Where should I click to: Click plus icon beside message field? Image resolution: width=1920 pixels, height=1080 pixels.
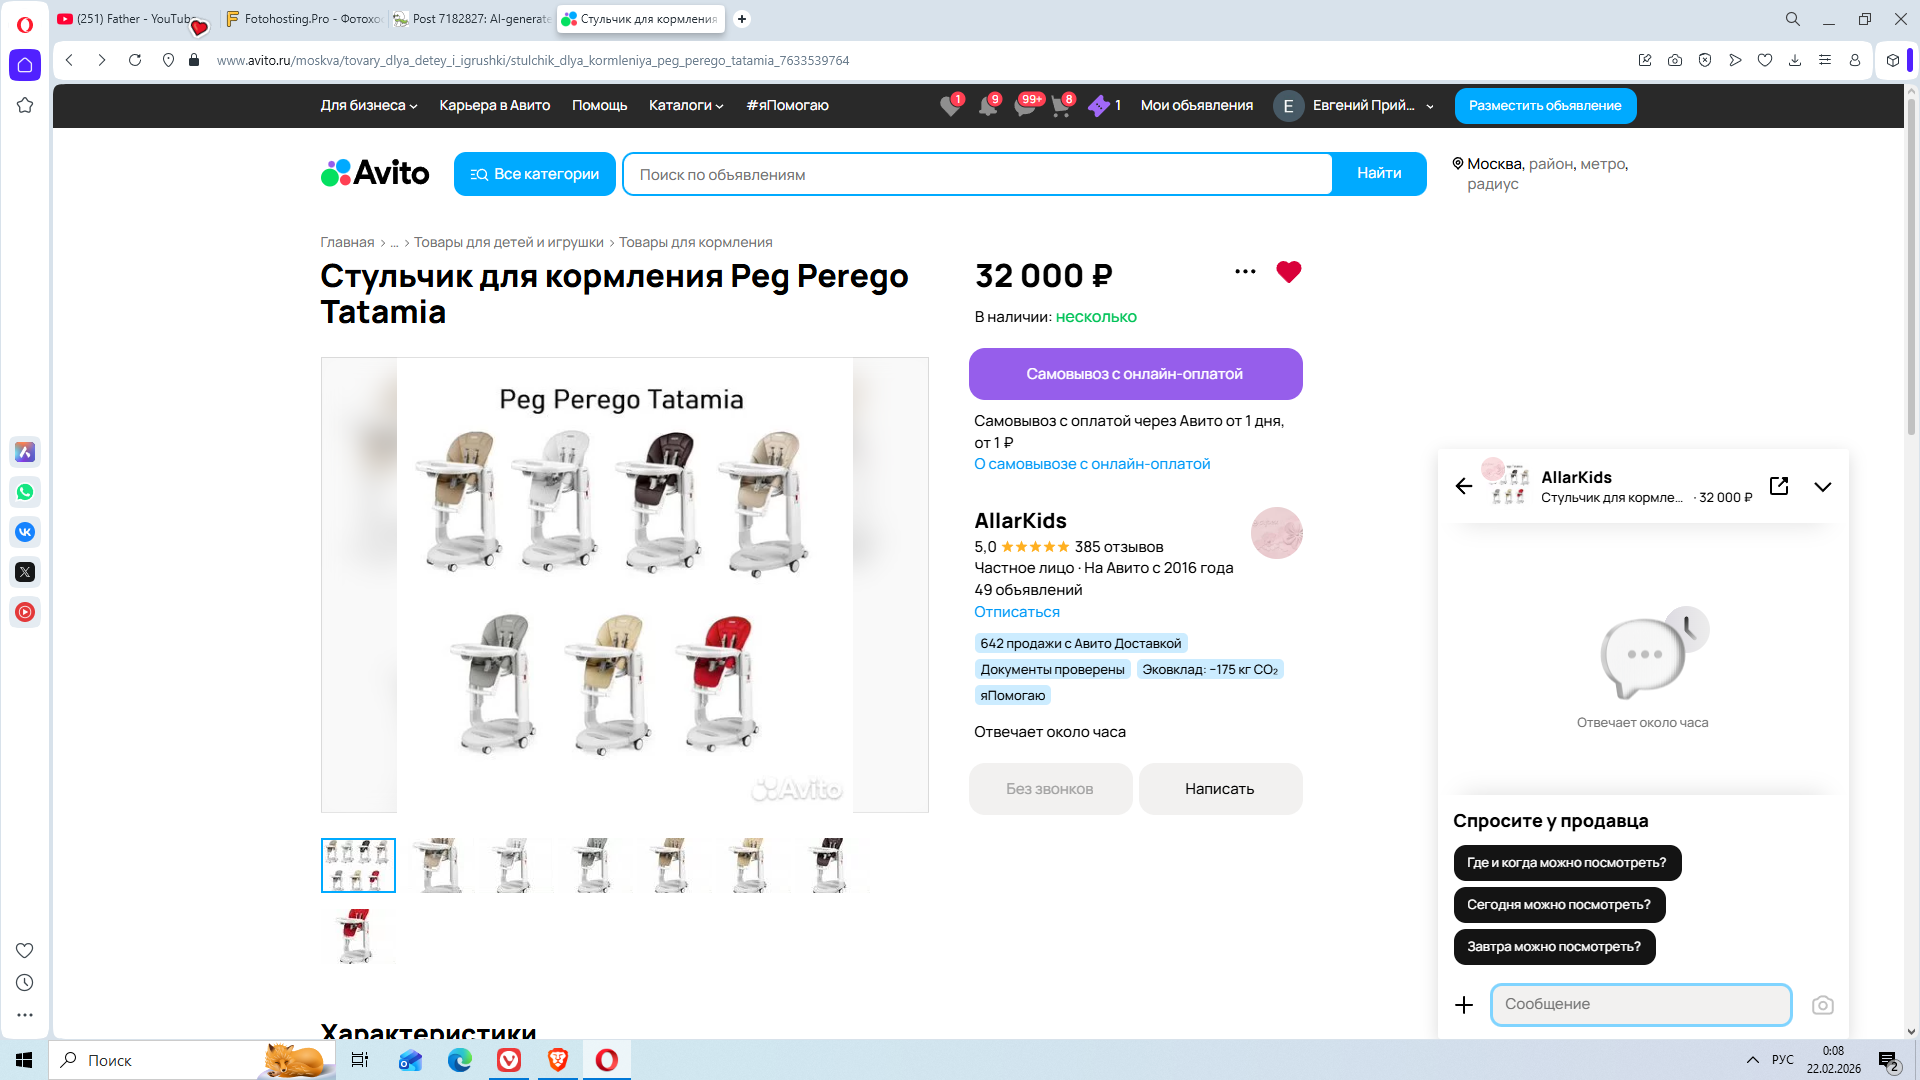(x=1464, y=1005)
